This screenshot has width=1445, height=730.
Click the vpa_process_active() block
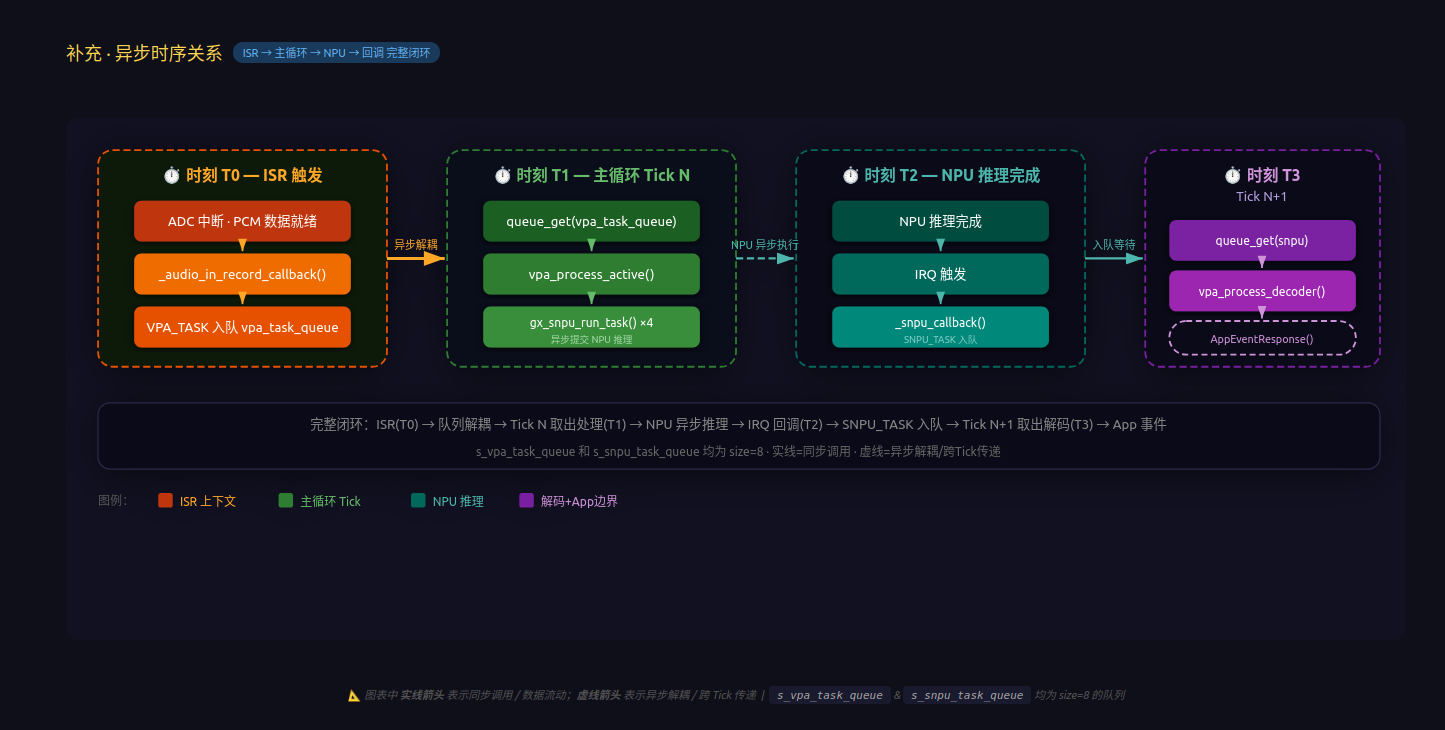point(591,274)
